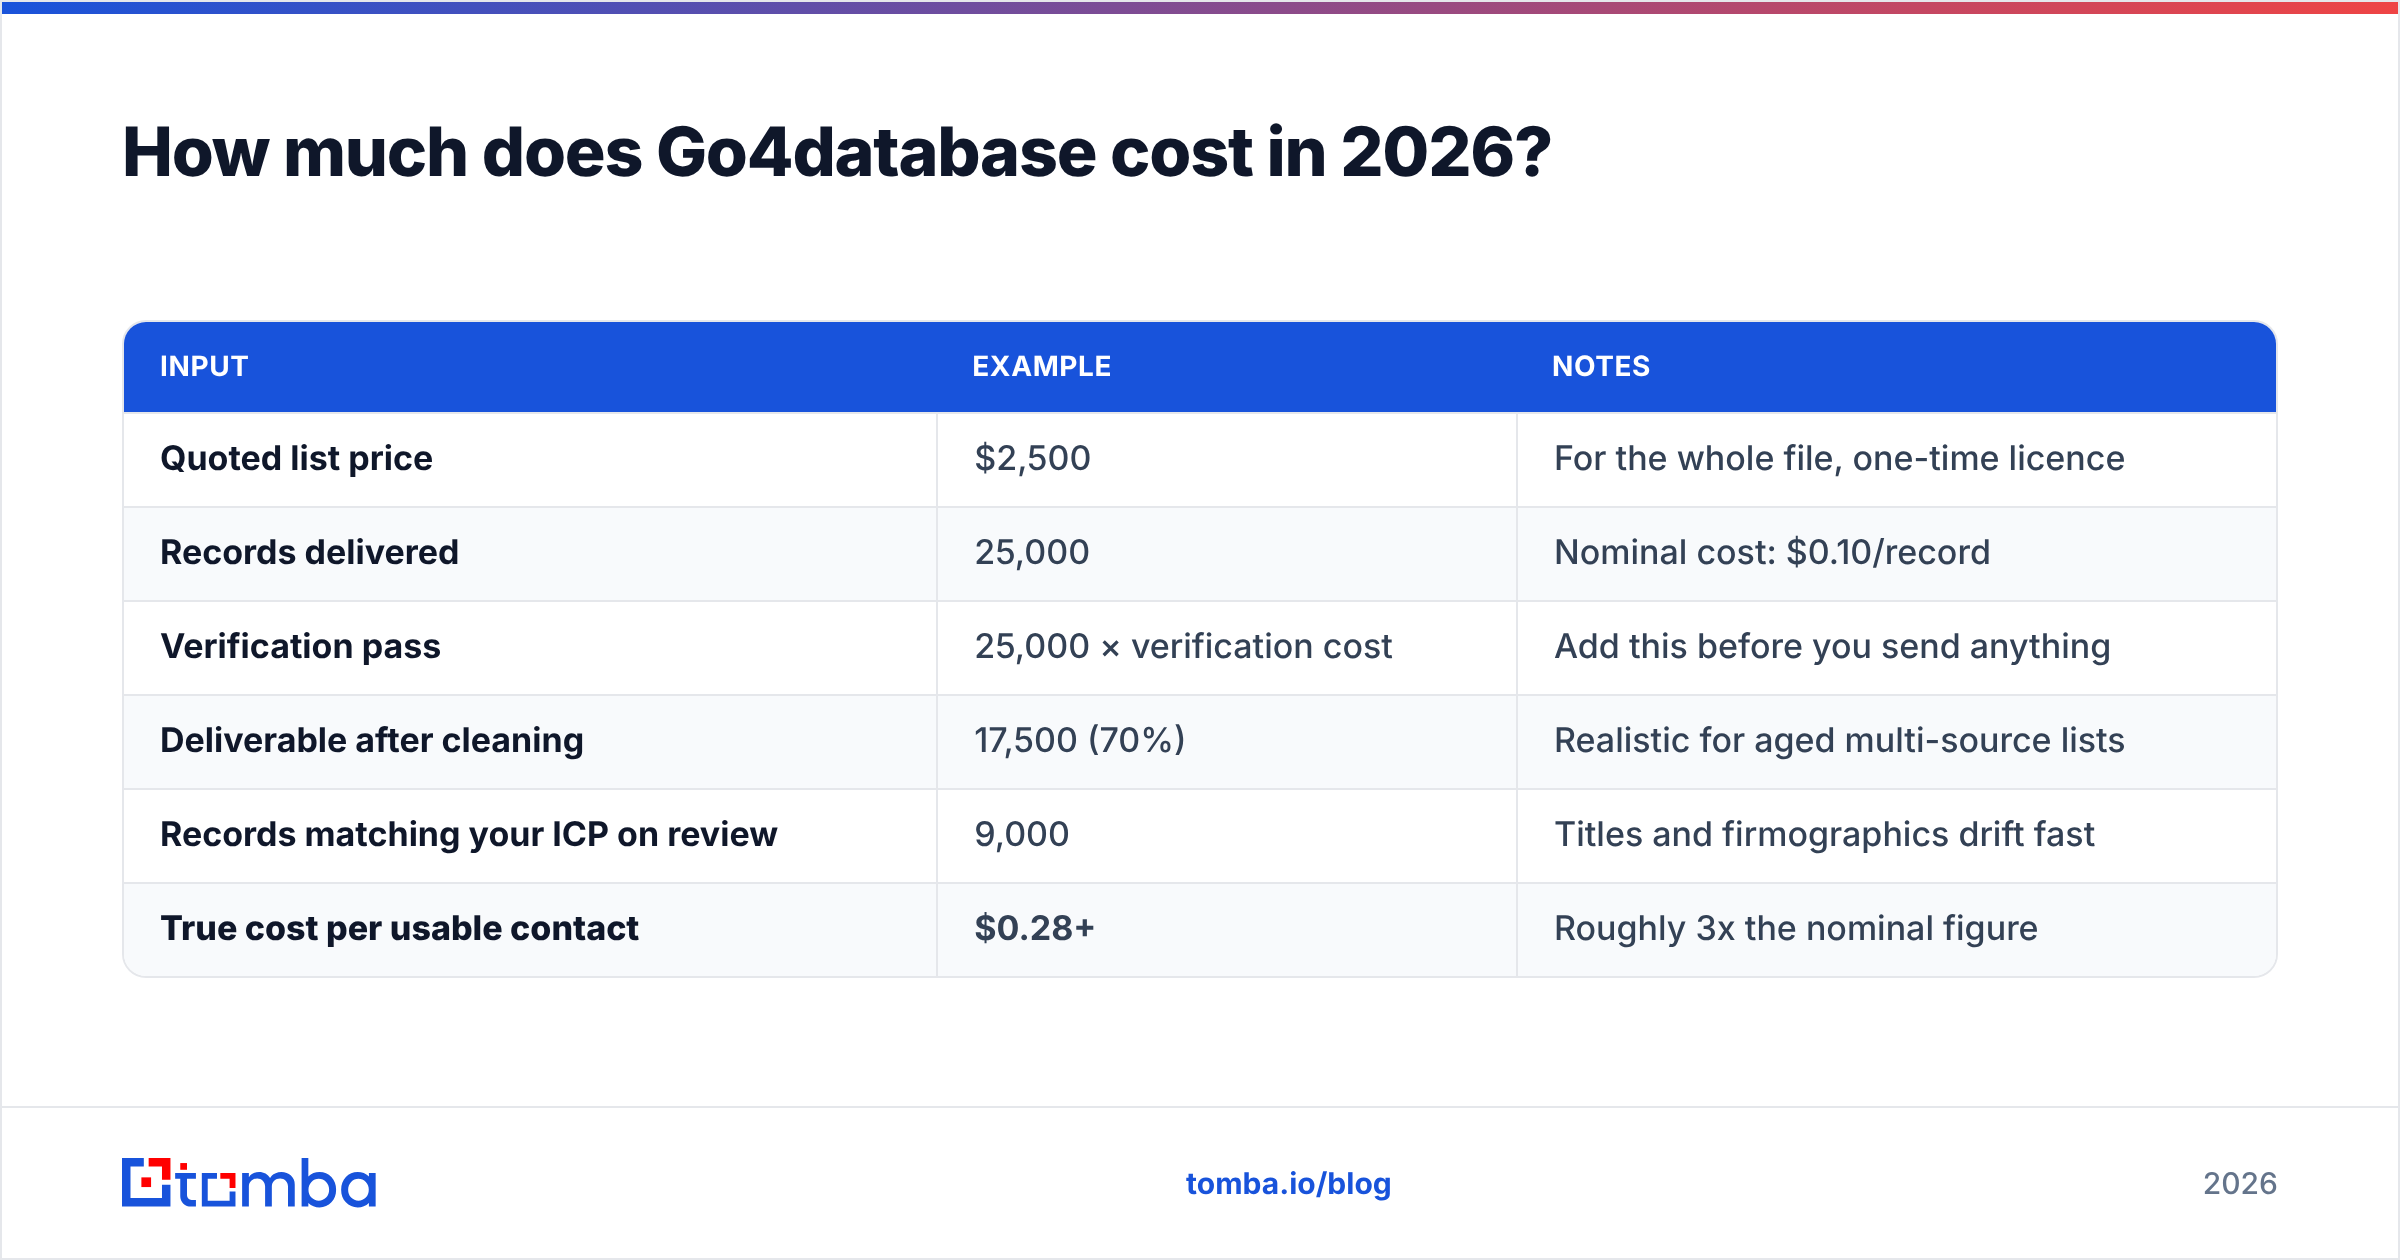This screenshot has width=2400, height=1260.
Task: Click the Tomba logo
Action: pyautogui.click(x=249, y=1183)
